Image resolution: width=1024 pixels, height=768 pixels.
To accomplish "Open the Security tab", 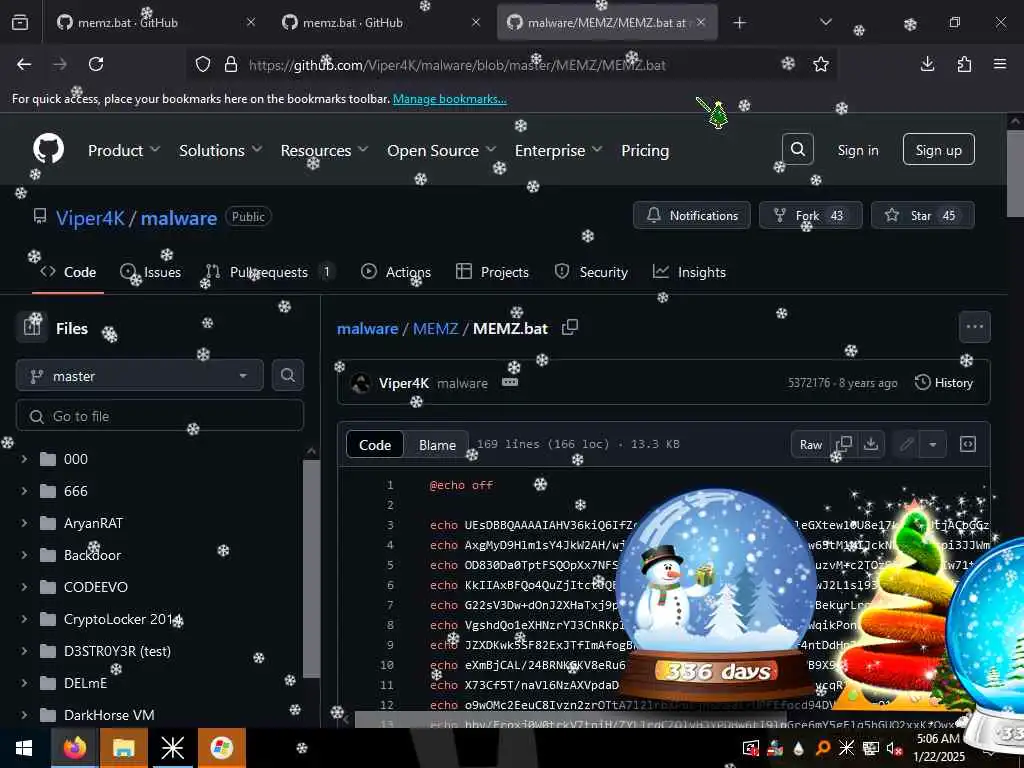I will (591, 272).
